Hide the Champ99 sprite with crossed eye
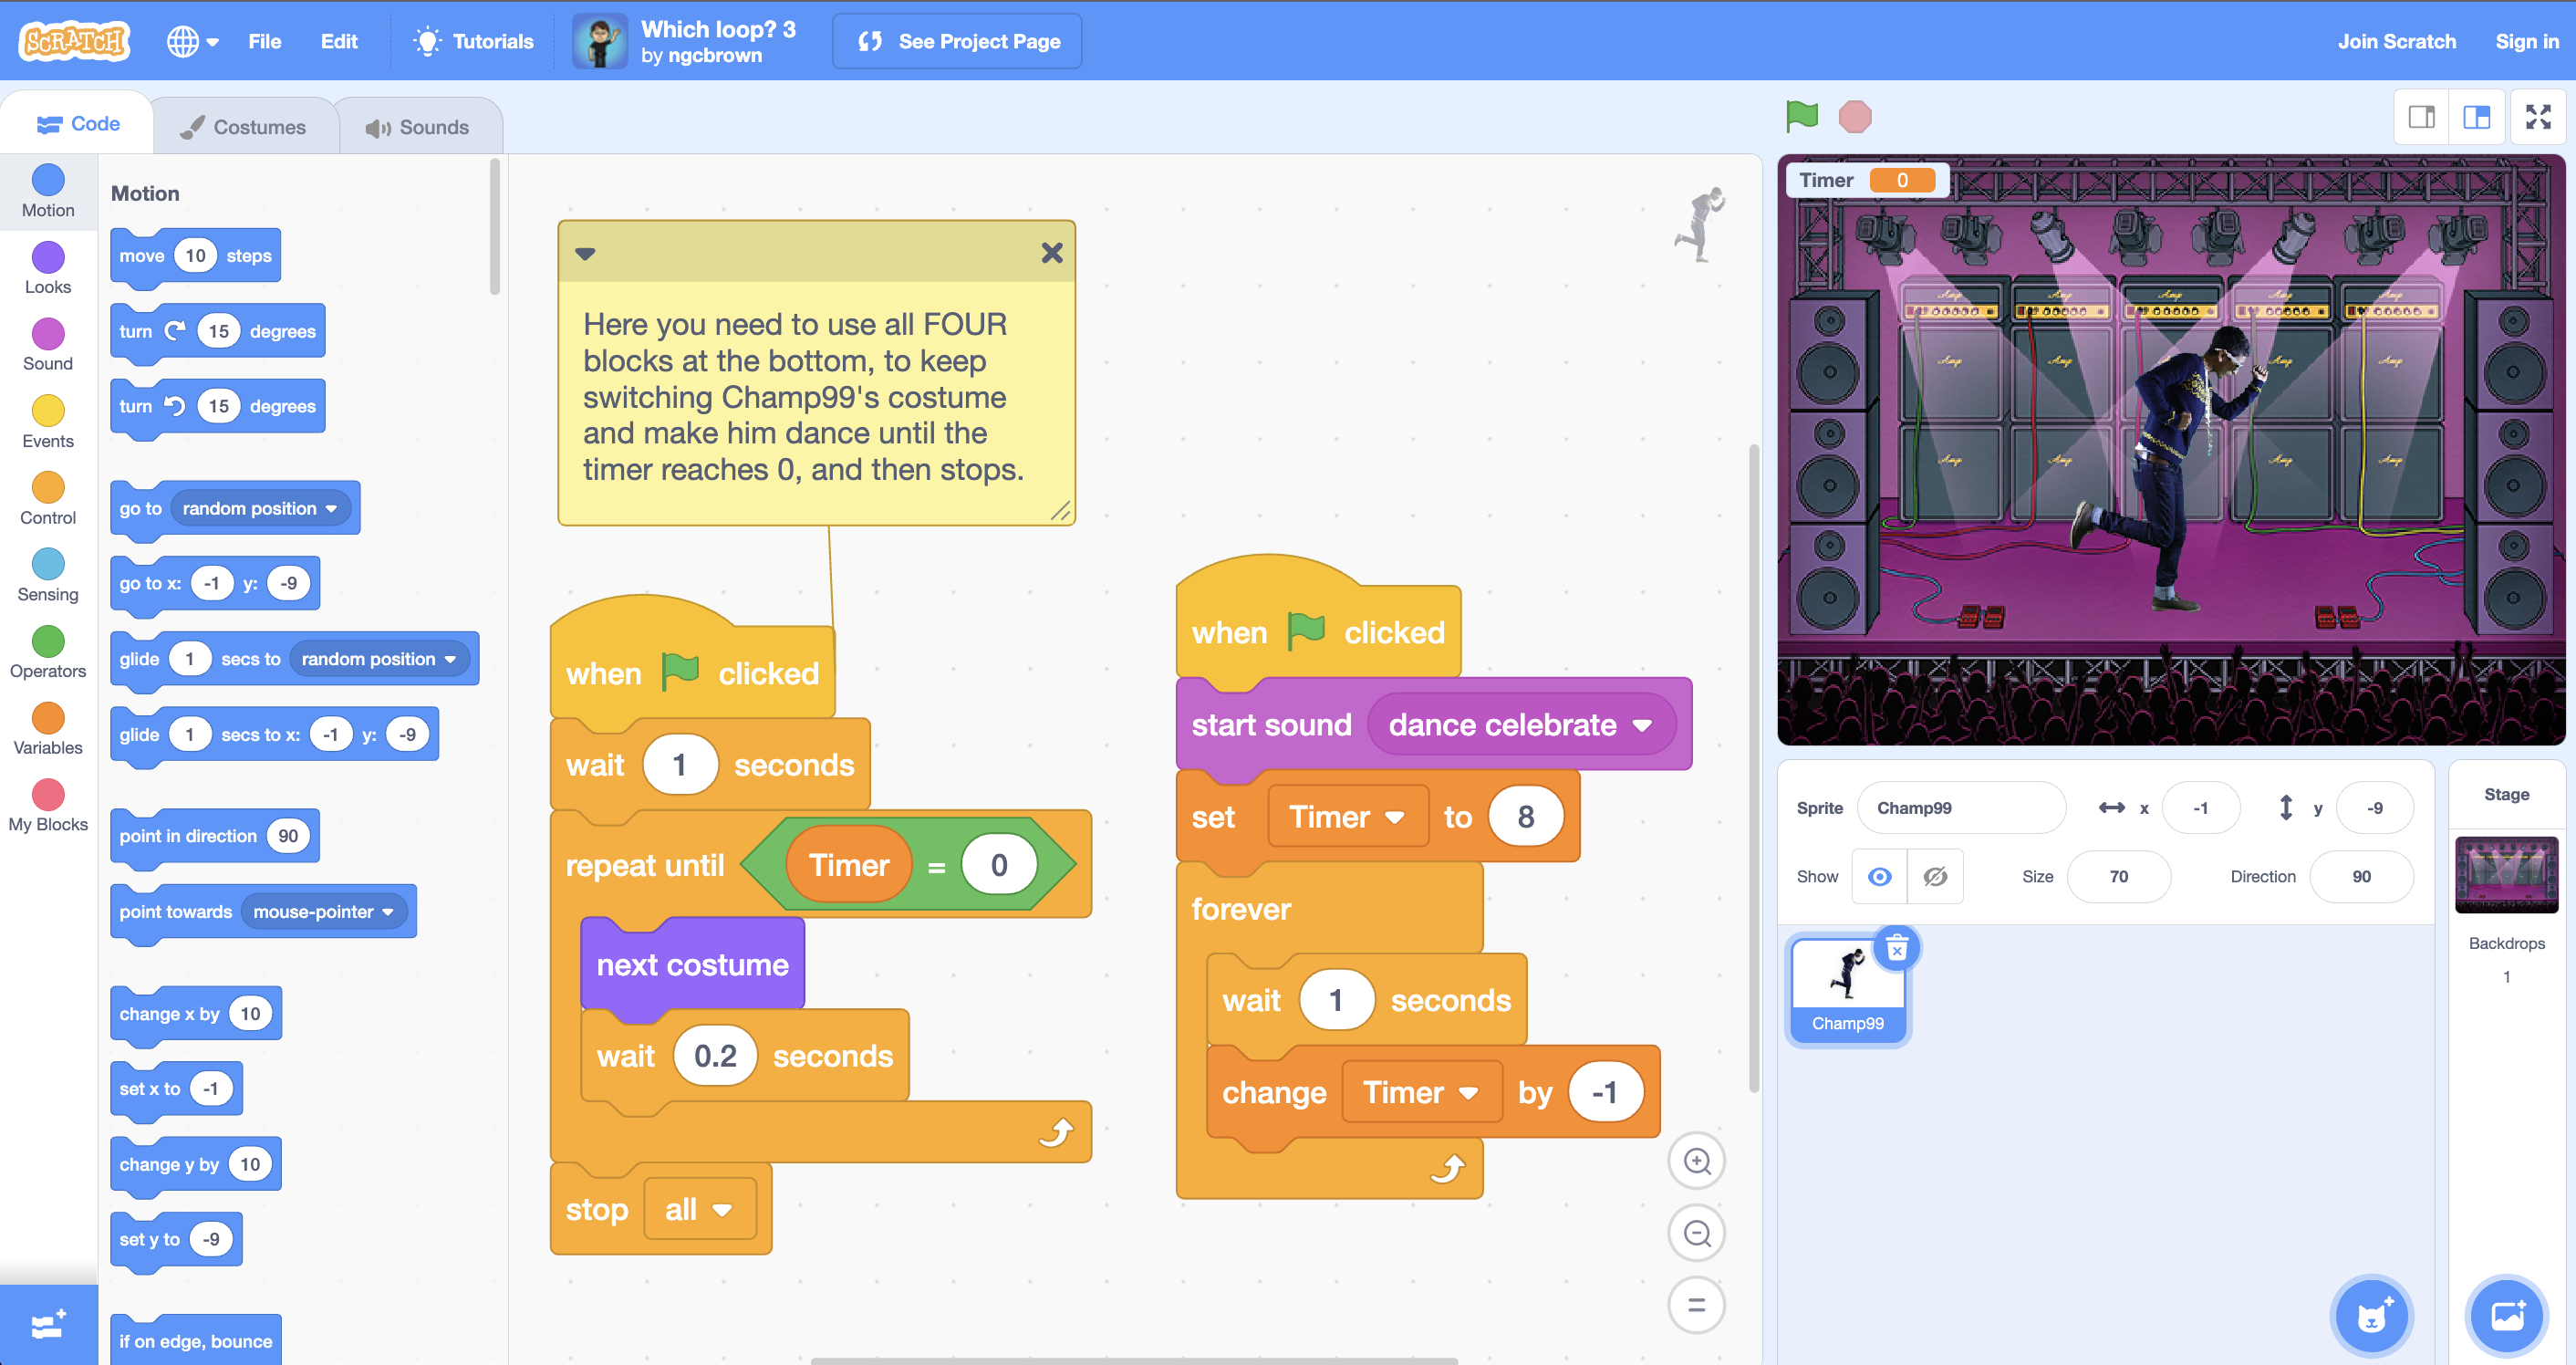The height and width of the screenshot is (1365, 2576). click(x=1935, y=876)
